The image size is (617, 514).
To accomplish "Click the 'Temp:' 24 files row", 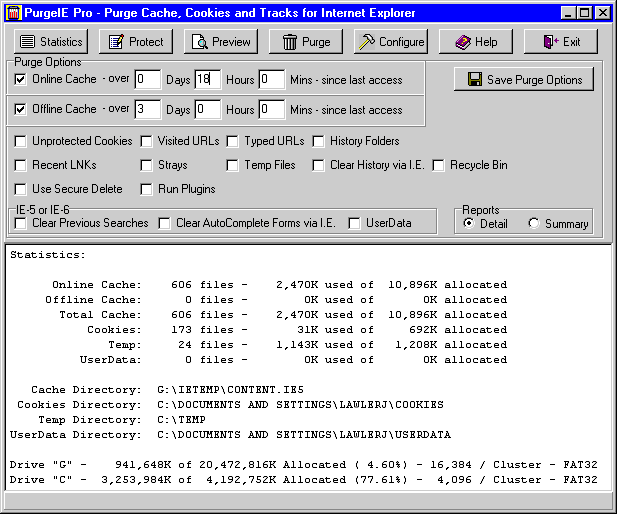I will pyautogui.click(x=308, y=344).
